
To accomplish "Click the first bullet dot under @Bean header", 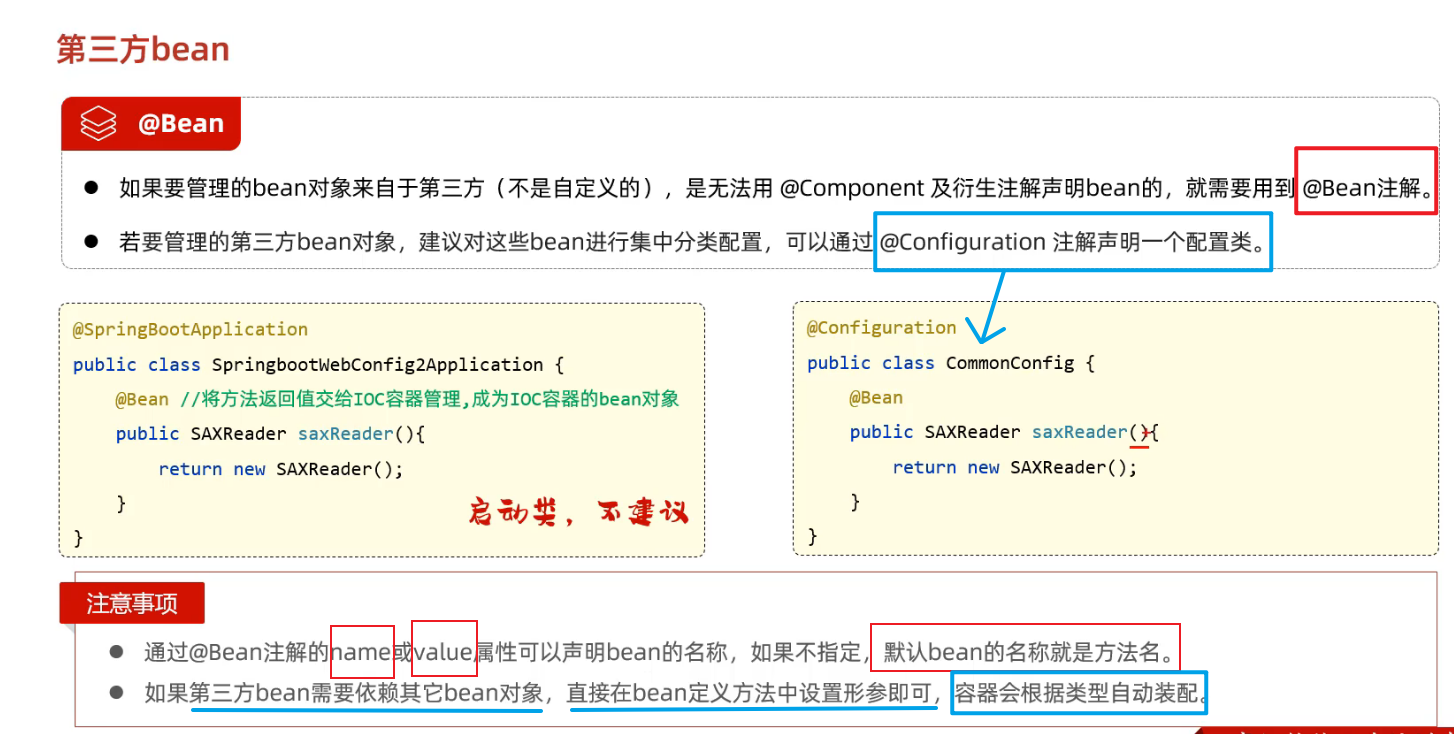I will pos(91,187).
